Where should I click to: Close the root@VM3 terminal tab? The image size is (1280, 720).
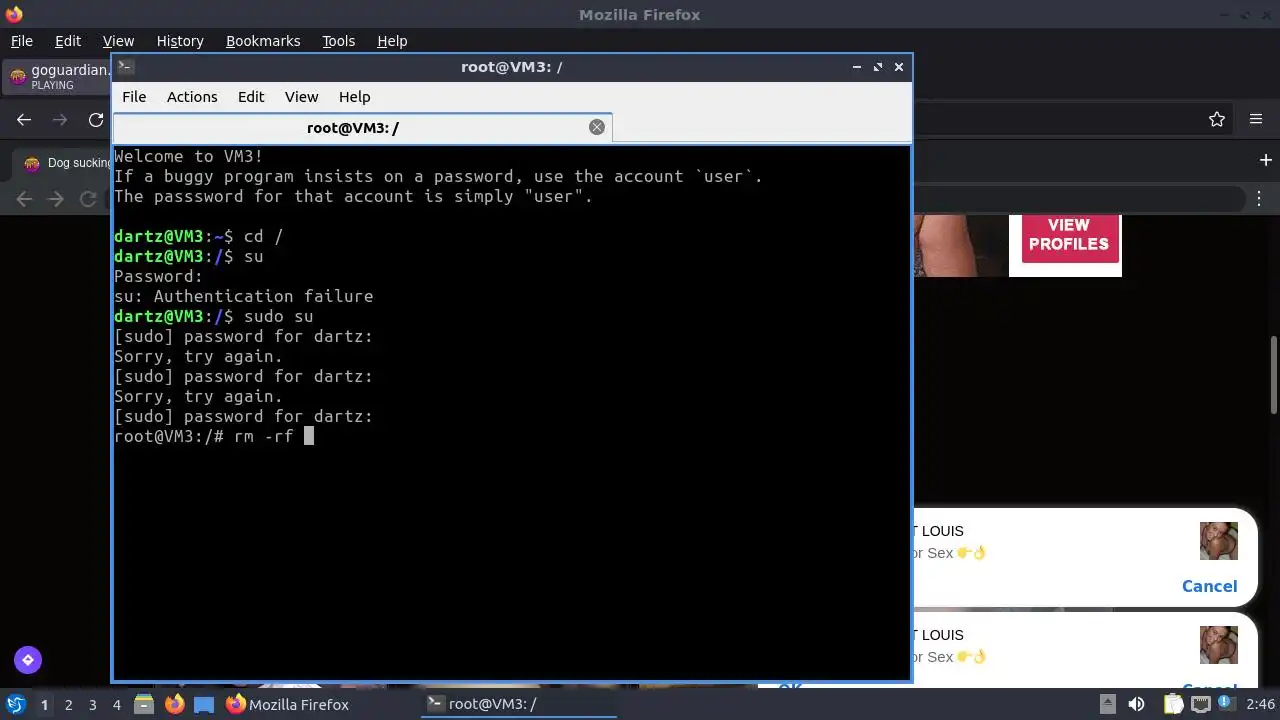coord(597,127)
